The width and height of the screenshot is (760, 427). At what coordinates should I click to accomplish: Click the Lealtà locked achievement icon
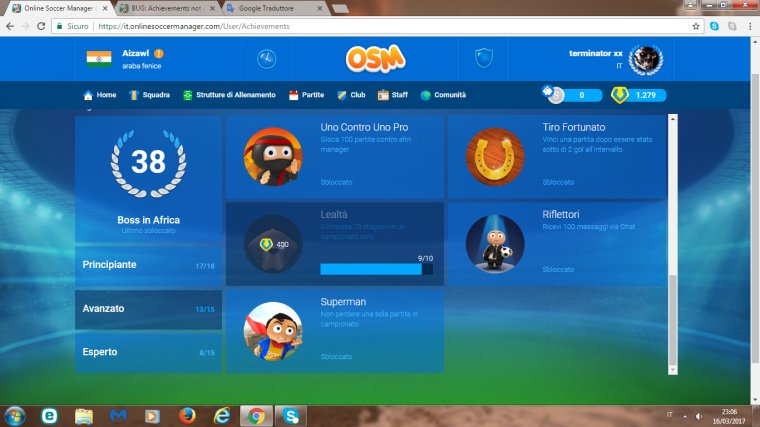[x=273, y=244]
